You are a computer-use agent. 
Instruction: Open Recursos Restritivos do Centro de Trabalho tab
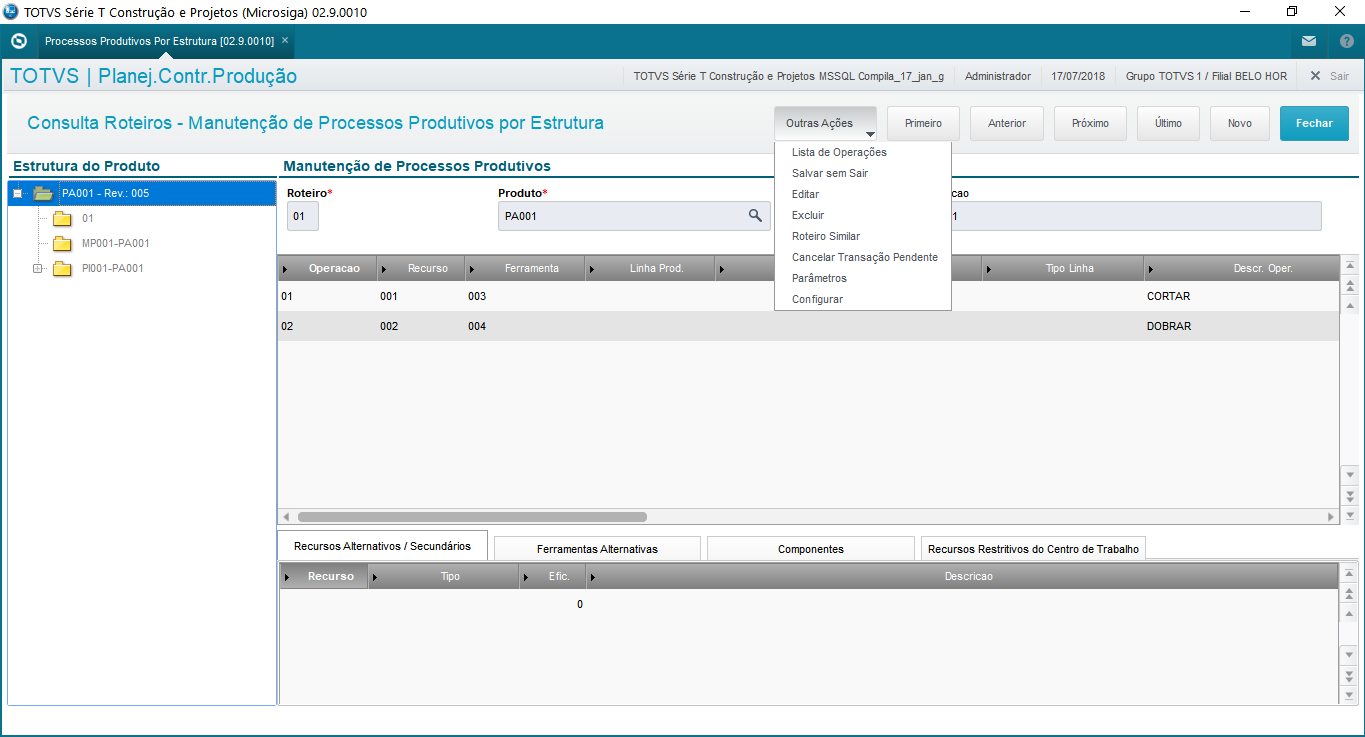click(x=1033, y=549)
